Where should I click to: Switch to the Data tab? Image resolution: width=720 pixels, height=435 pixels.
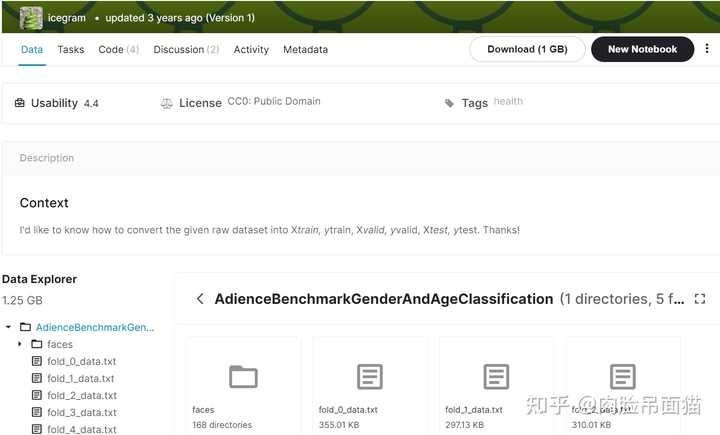pyautogui.click(x=32, y=49)
